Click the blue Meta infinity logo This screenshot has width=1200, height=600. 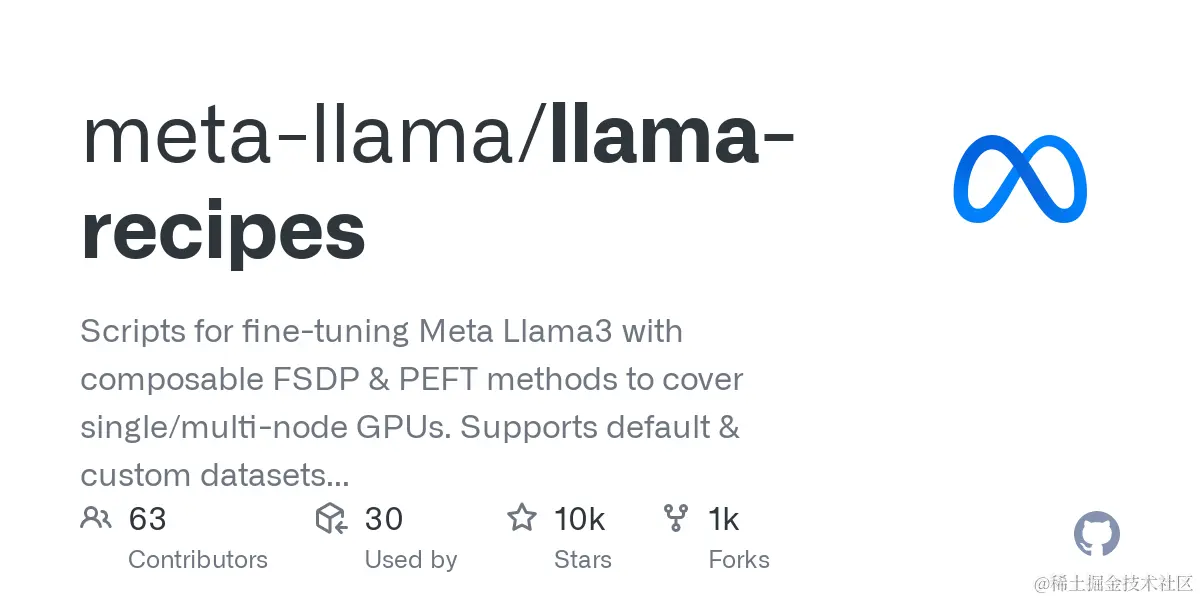tap(1020, 179)
